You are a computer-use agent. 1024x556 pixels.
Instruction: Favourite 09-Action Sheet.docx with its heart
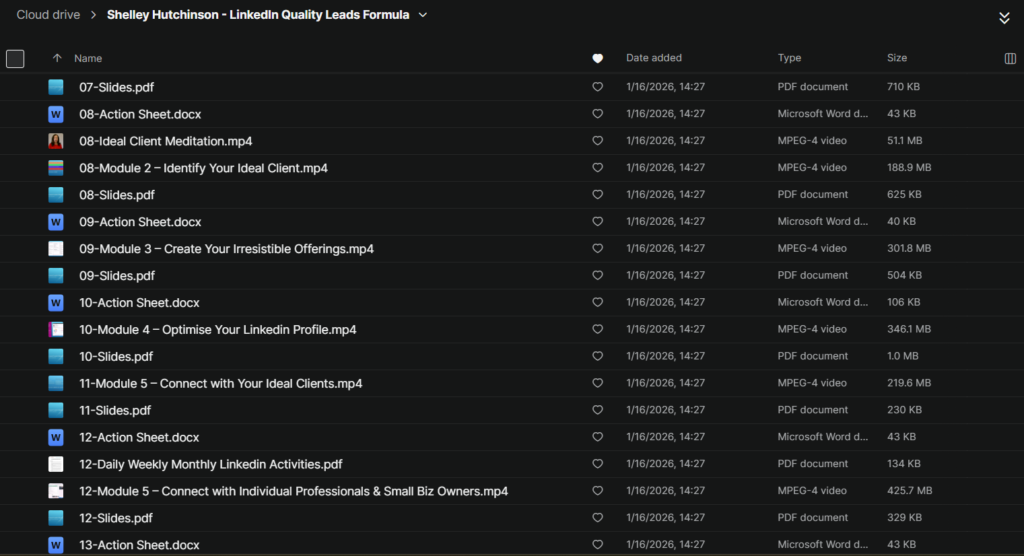click(x=598, y=221)
